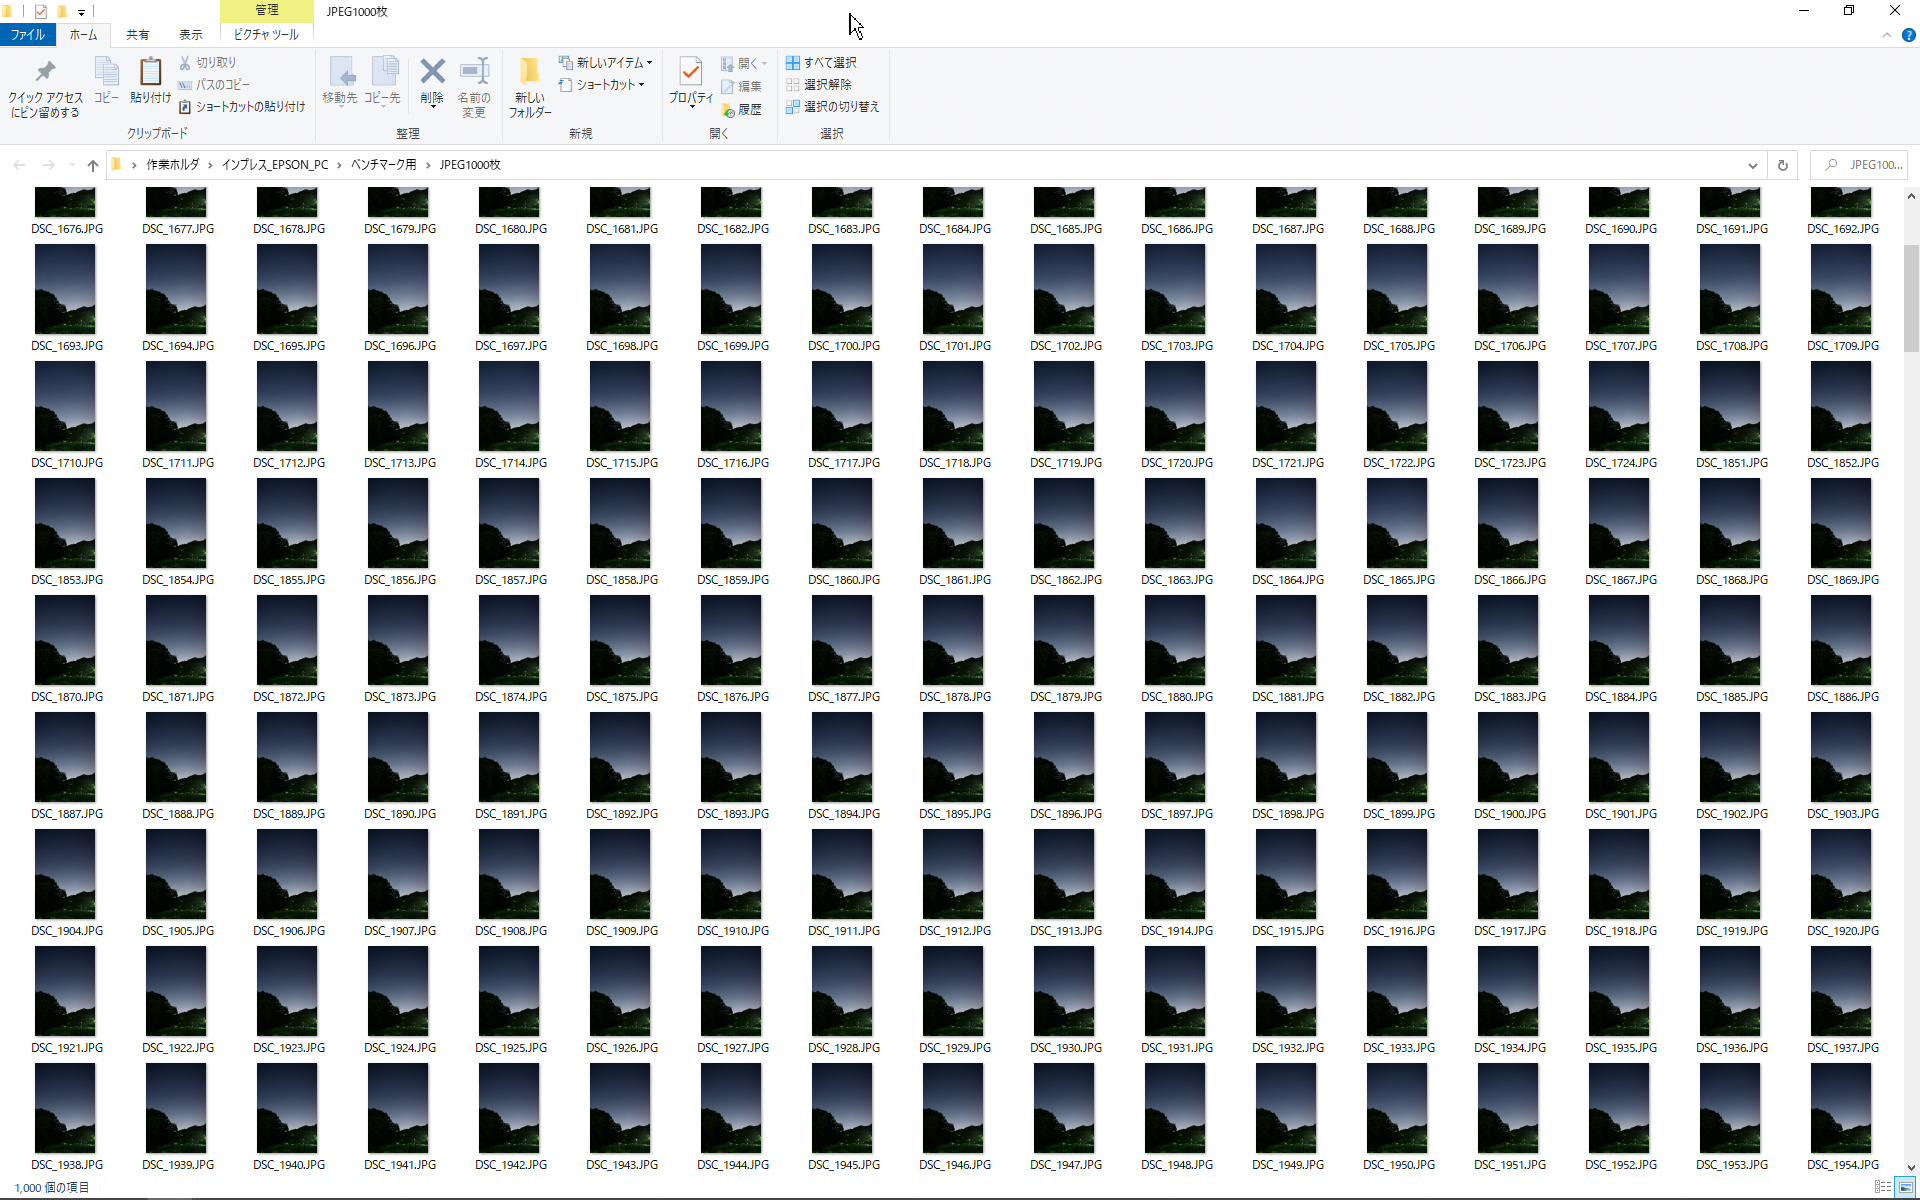Screen dimensions: 1920x1200
Task: Switch to the 表示 ribbon tab
Action: click(191, 34)
